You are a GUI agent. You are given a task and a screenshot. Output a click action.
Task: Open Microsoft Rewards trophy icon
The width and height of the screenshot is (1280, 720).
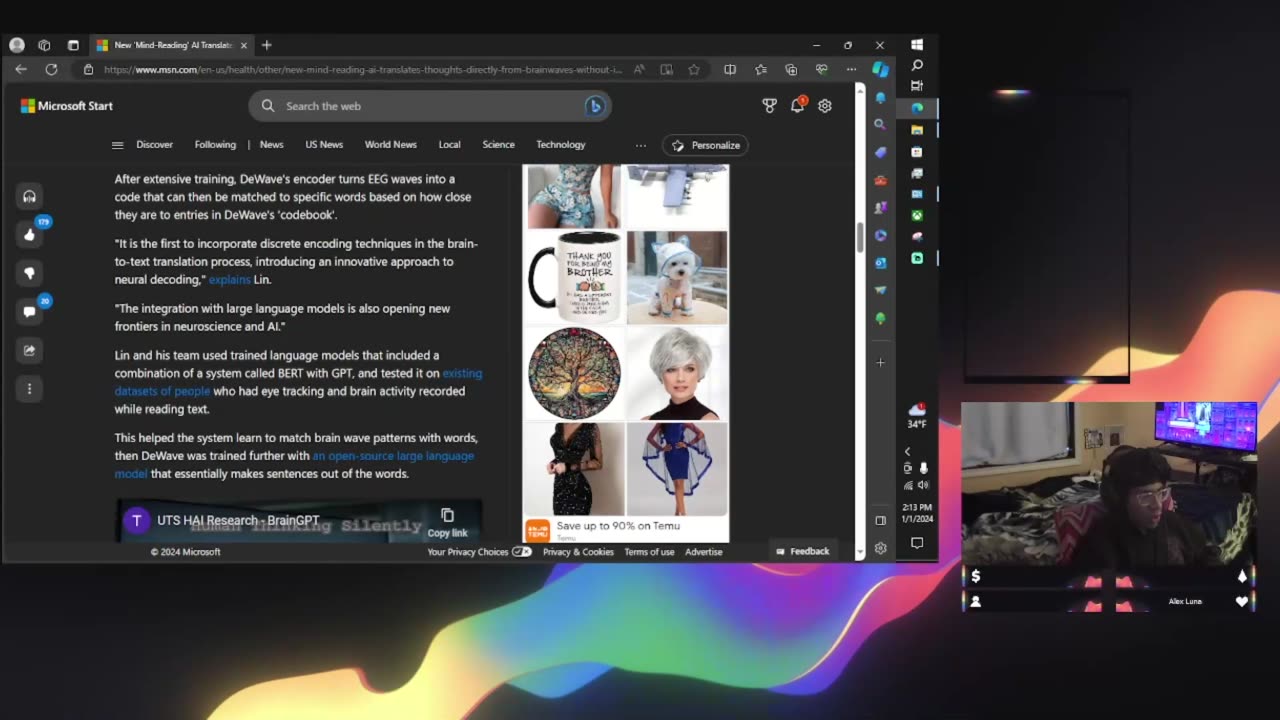pos(769,105)
